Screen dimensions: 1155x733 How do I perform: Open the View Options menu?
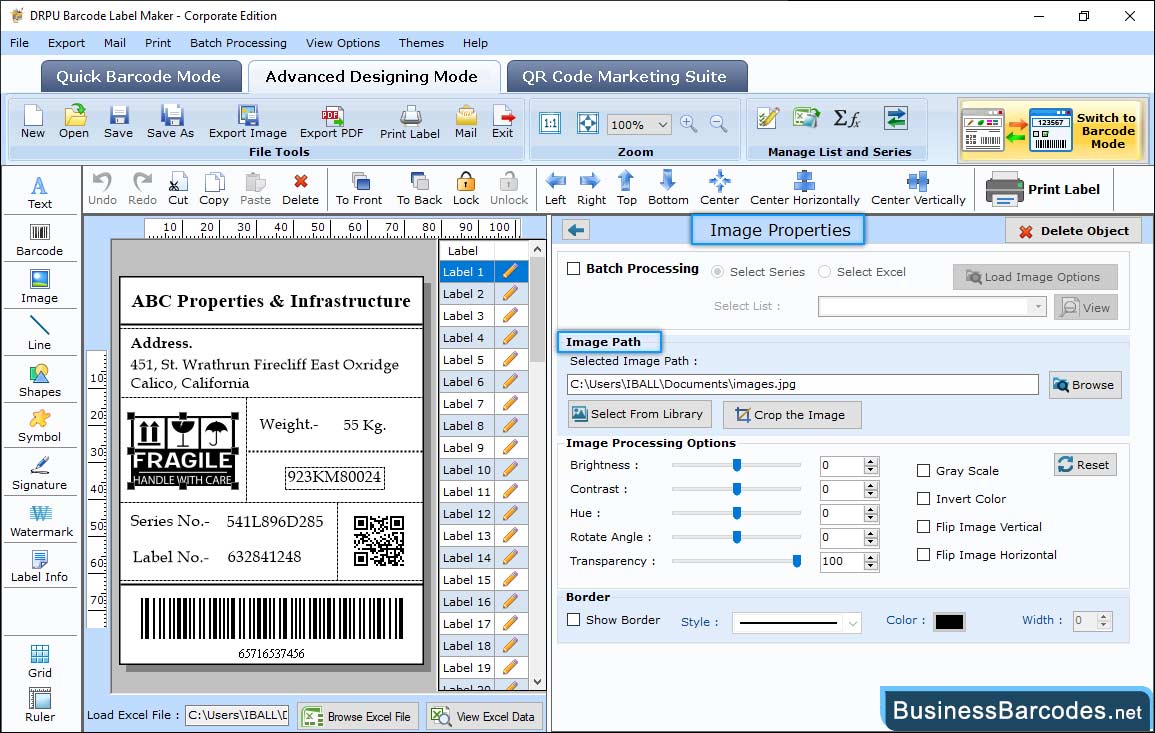click(x=343, y=43)
